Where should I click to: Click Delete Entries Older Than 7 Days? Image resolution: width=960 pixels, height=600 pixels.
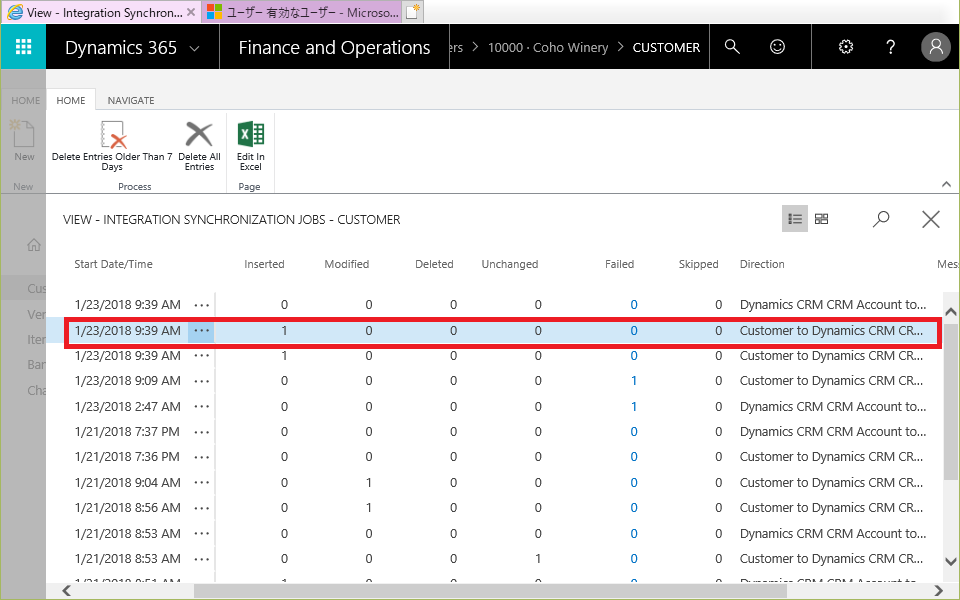(112, 146)
